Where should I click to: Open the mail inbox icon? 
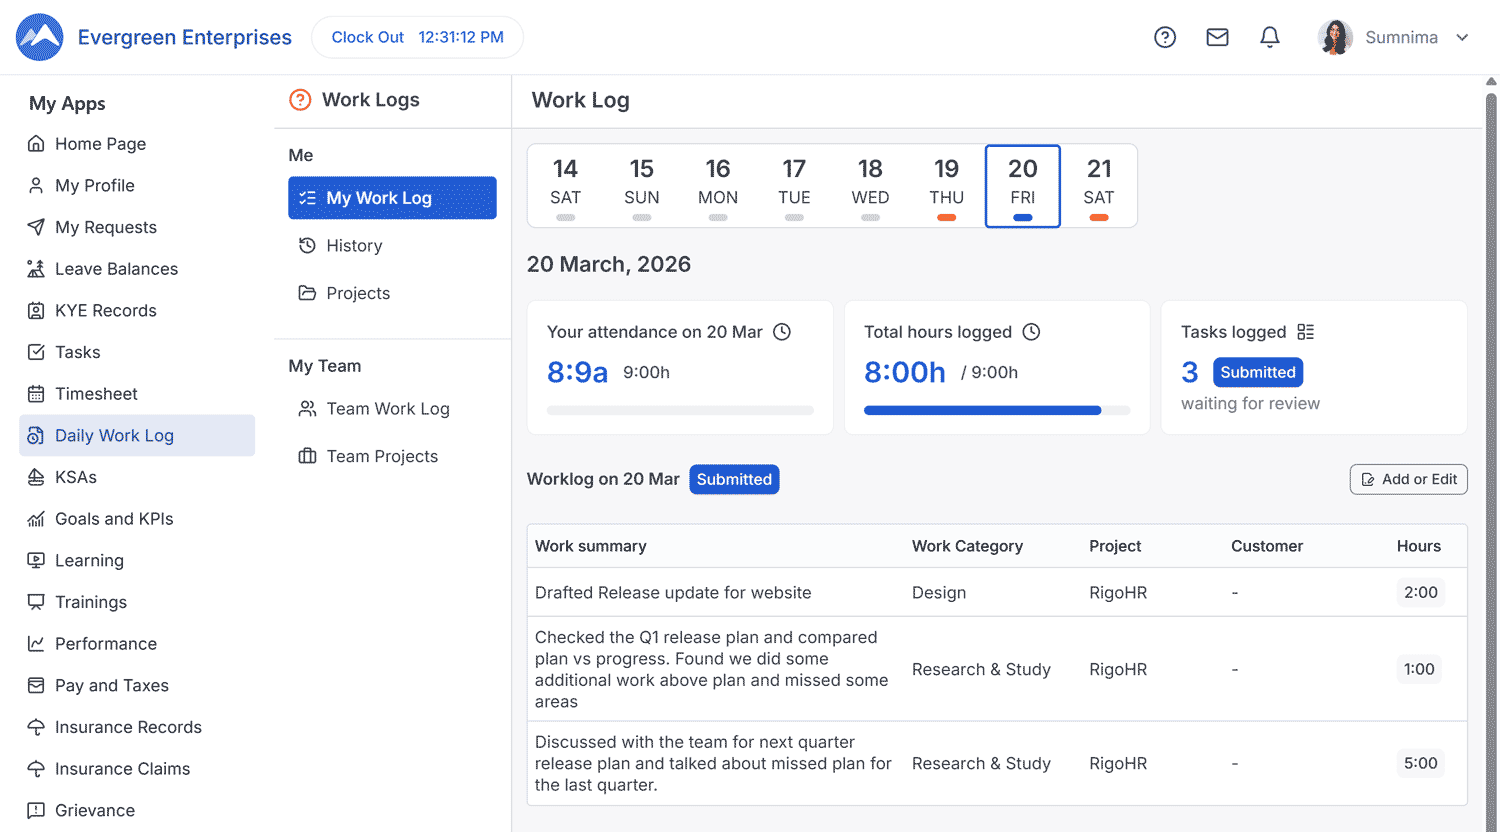pos(1217,37)
